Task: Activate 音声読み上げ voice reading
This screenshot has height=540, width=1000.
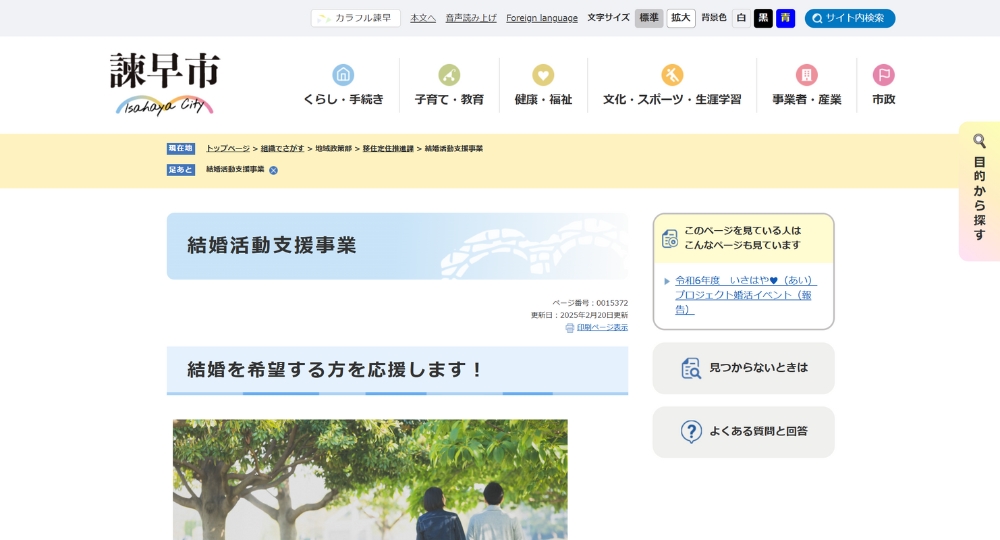Action: tap(471, 18)
